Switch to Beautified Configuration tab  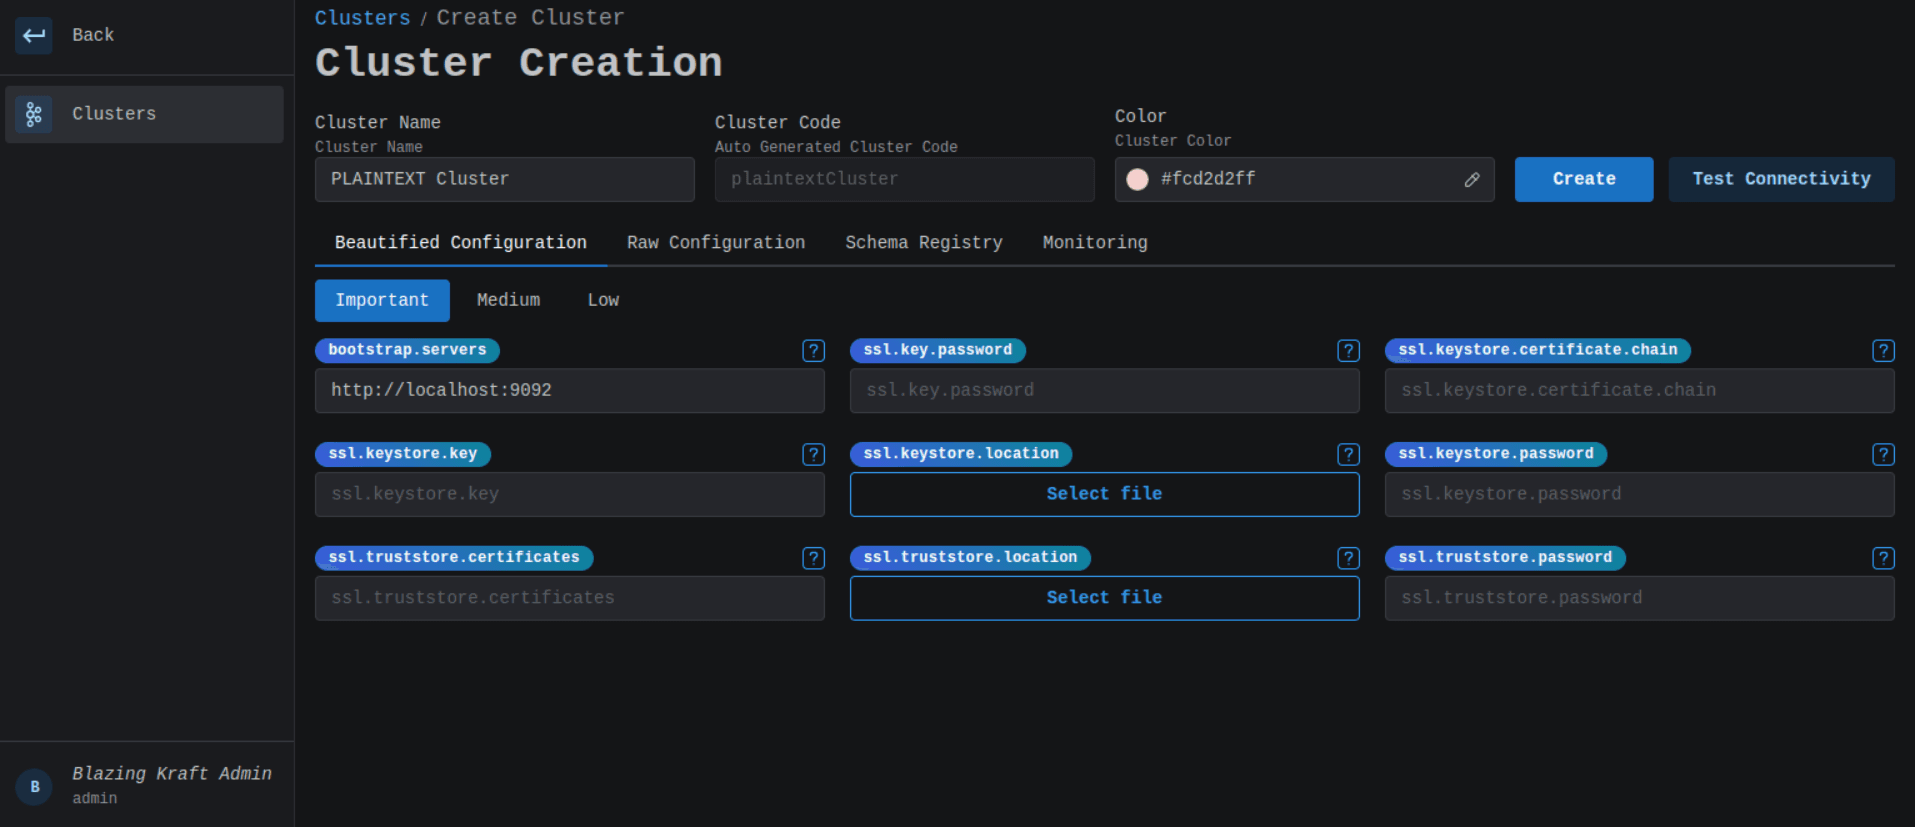coord(461,243)
